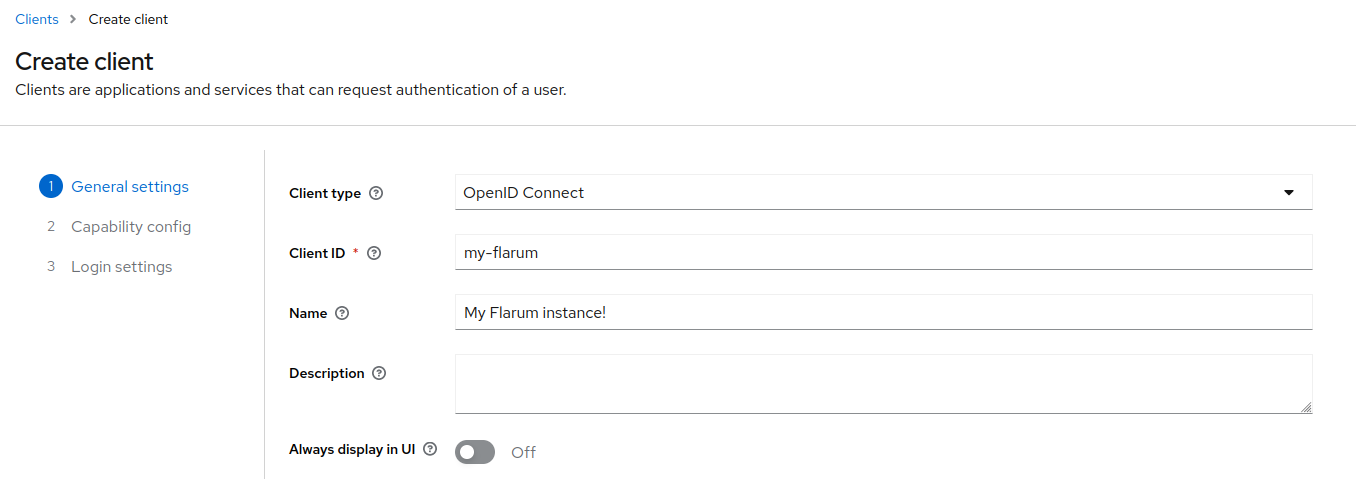Open the Clients breadcrumb link

(x=37, y=19)
